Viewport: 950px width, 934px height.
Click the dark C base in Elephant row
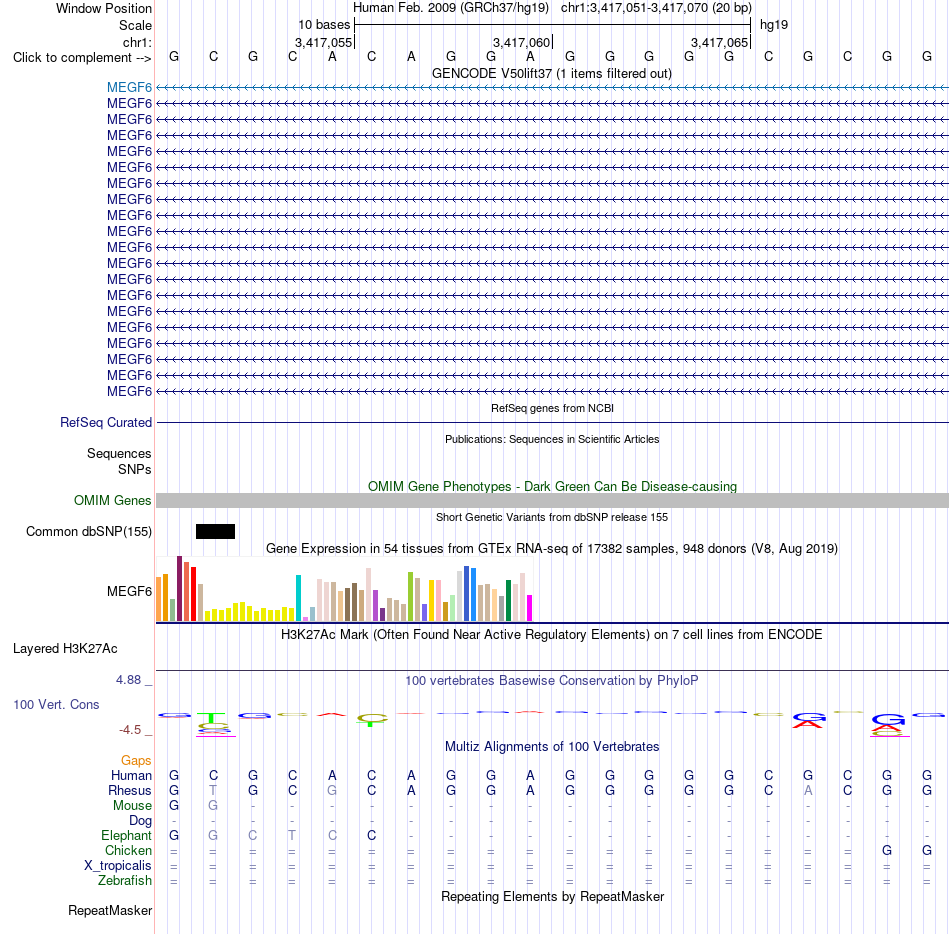click(x=371, y=835)
